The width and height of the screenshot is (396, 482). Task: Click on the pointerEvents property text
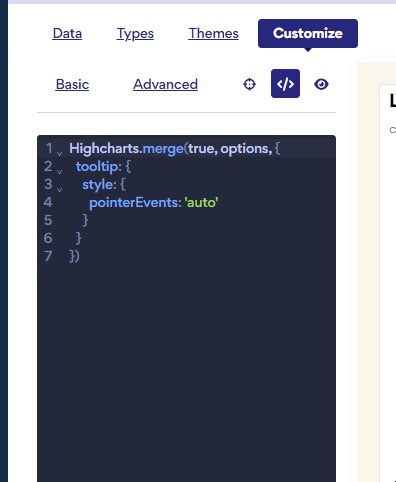(x=135, y=202)
